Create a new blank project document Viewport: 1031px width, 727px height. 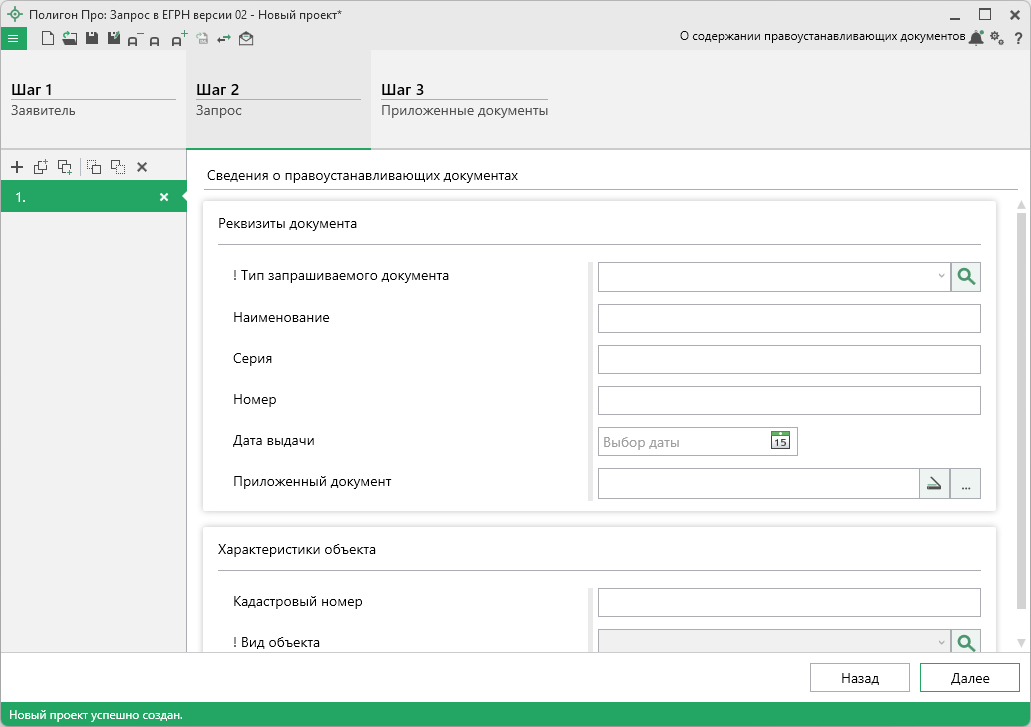(47, 39)
